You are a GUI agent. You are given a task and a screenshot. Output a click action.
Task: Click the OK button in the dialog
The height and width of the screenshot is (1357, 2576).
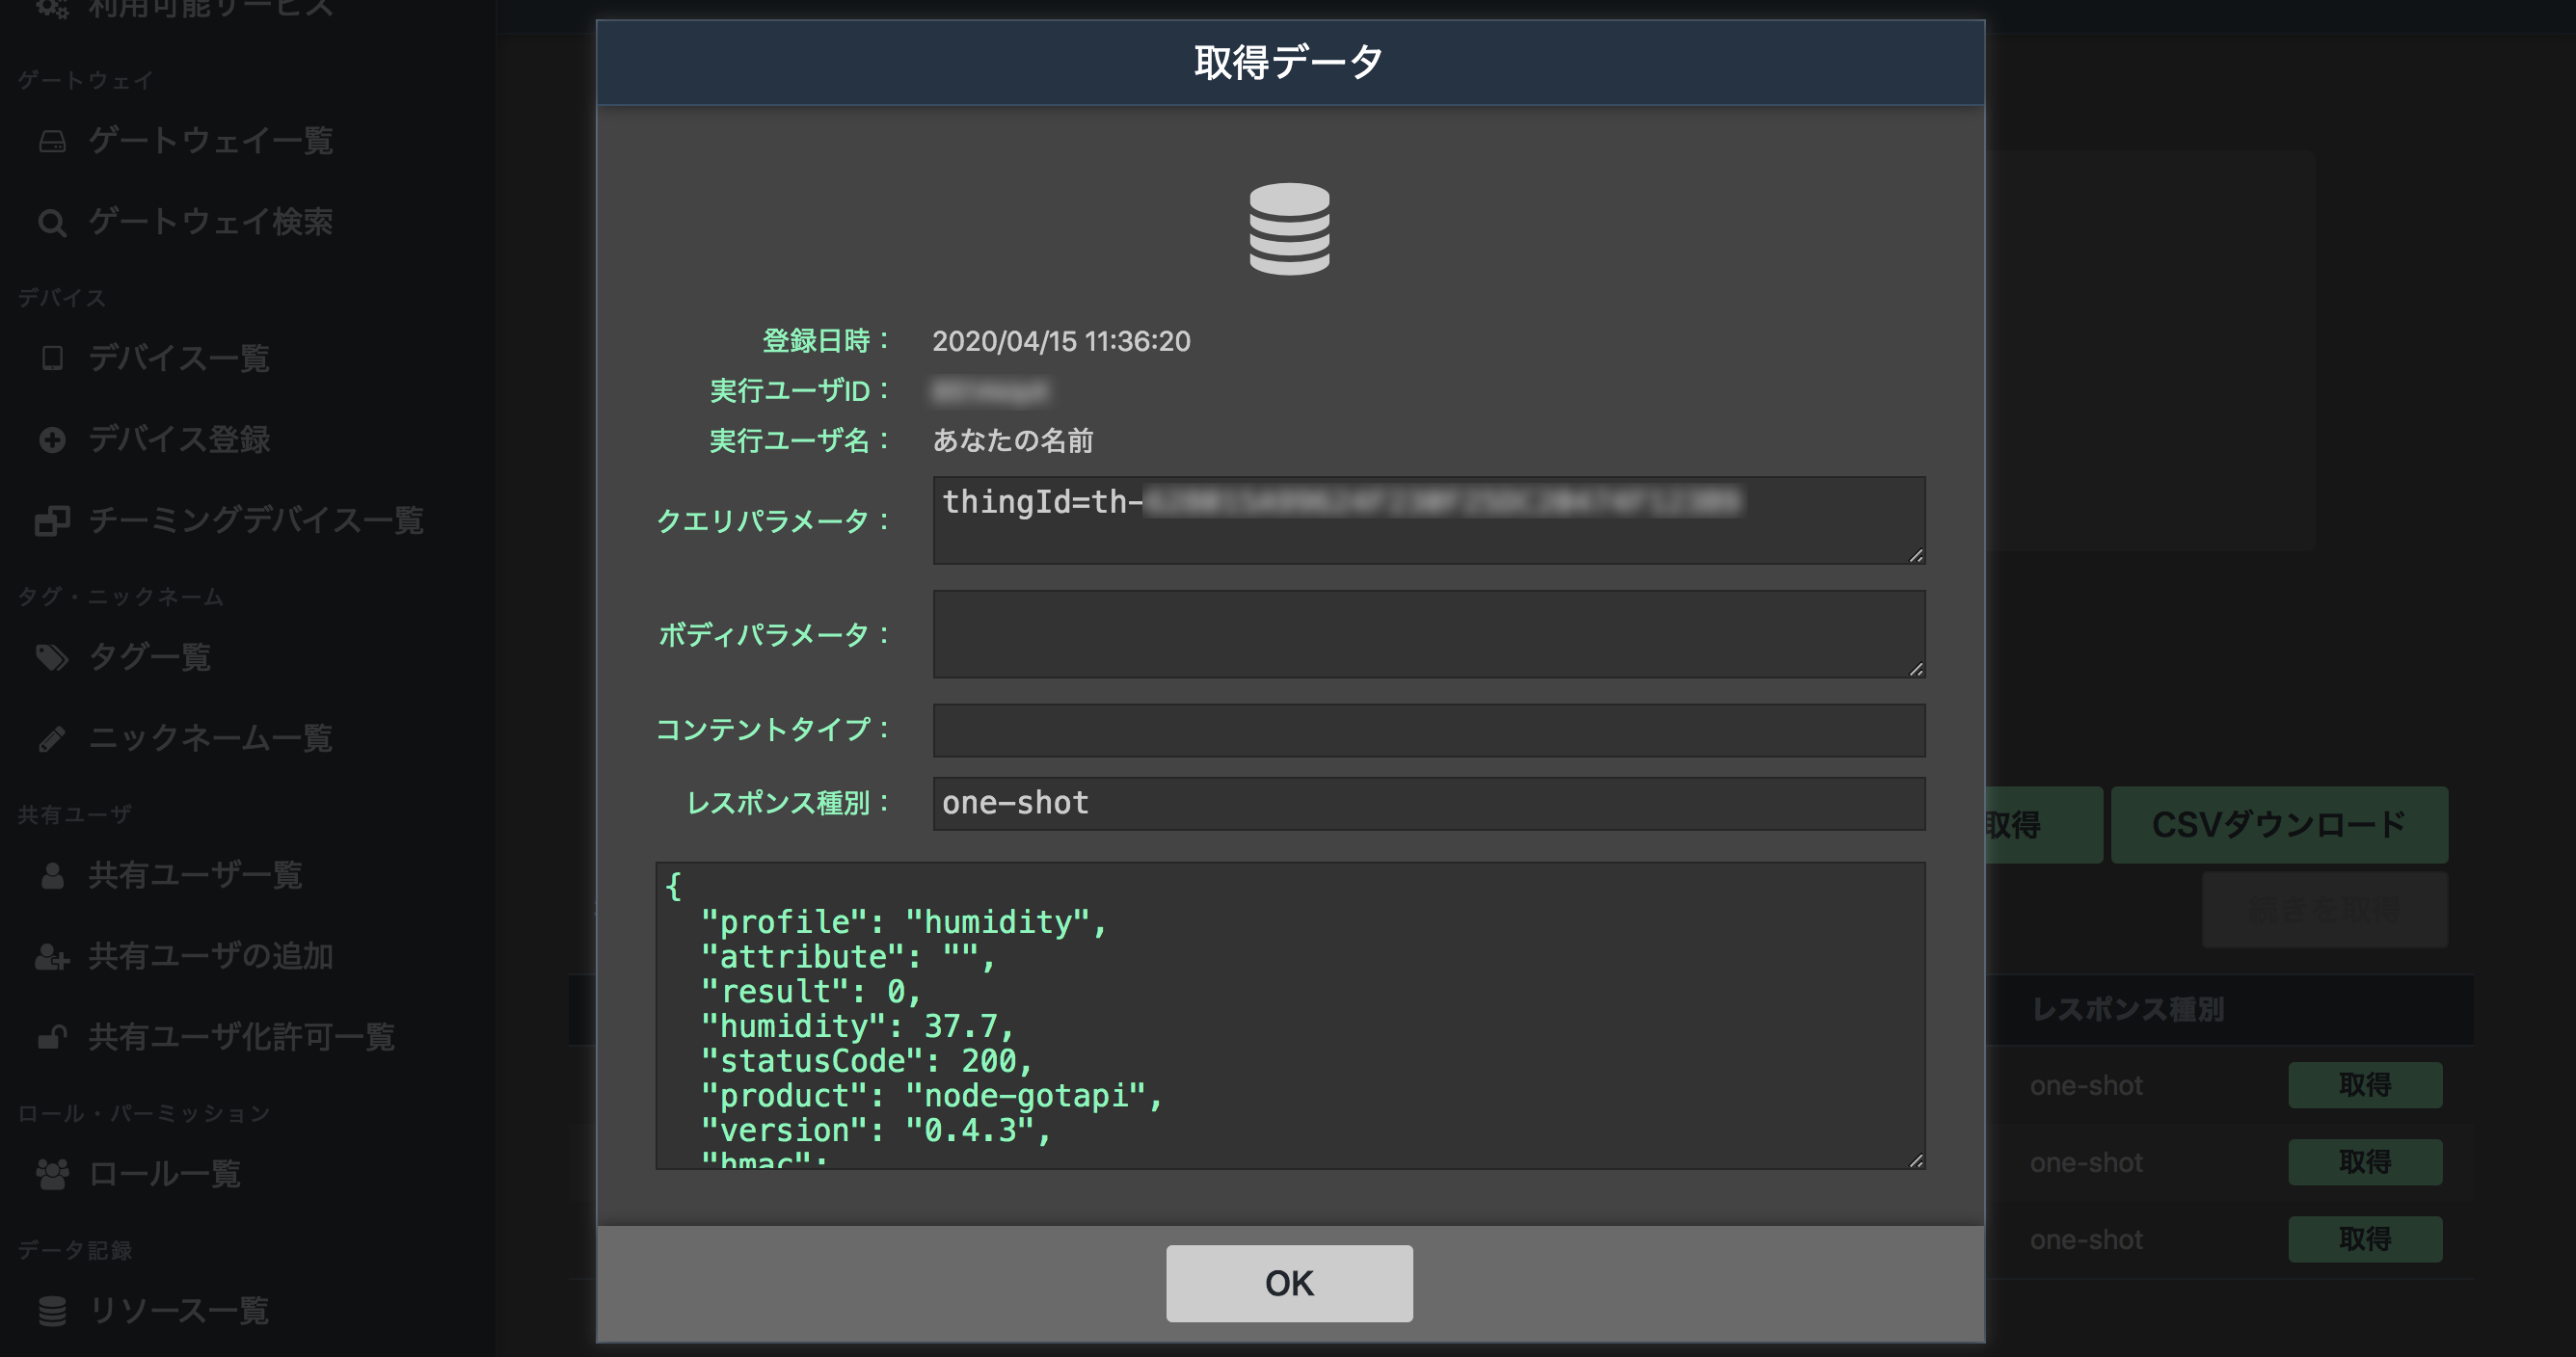(1289, 1283)
